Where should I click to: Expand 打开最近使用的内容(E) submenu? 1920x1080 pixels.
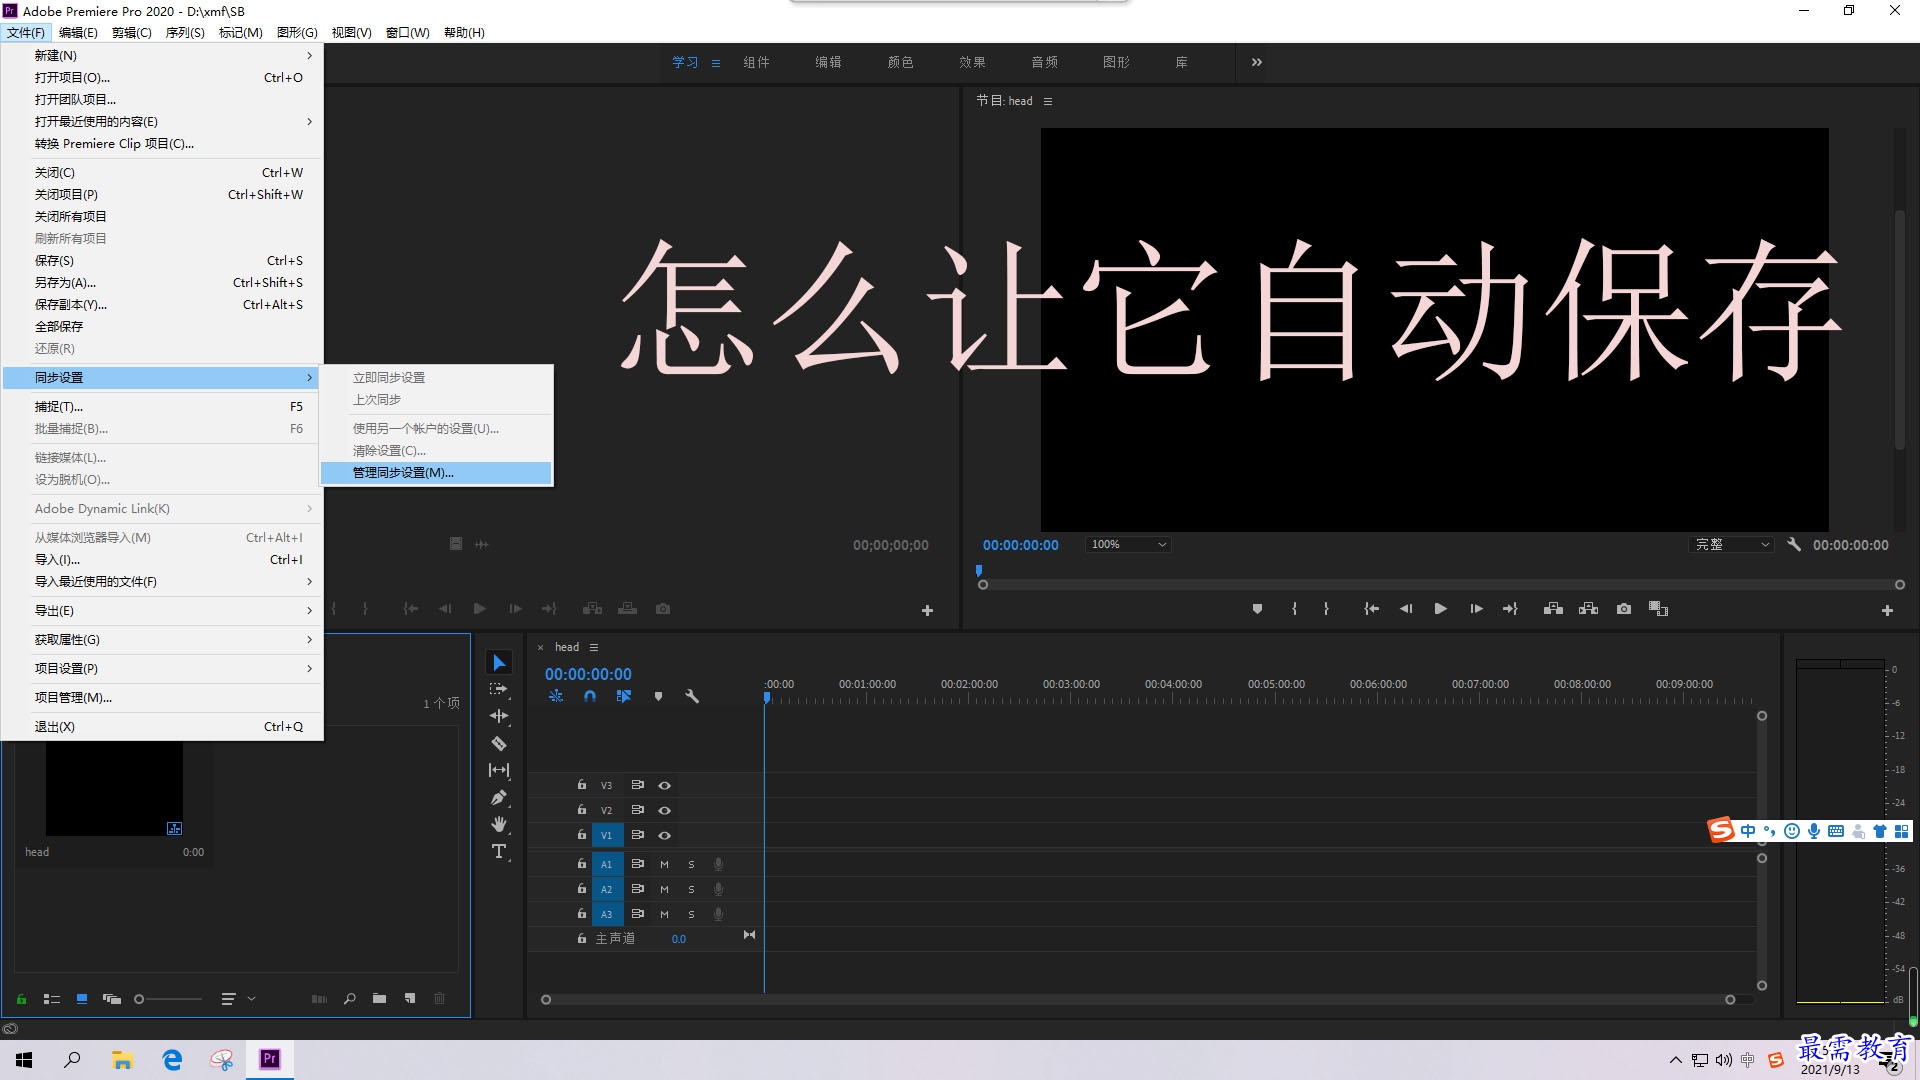point(162,121)
